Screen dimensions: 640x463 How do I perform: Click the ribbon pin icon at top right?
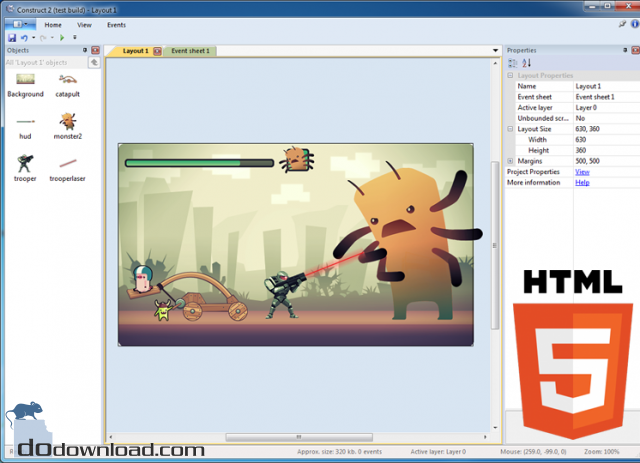[622, 24]
